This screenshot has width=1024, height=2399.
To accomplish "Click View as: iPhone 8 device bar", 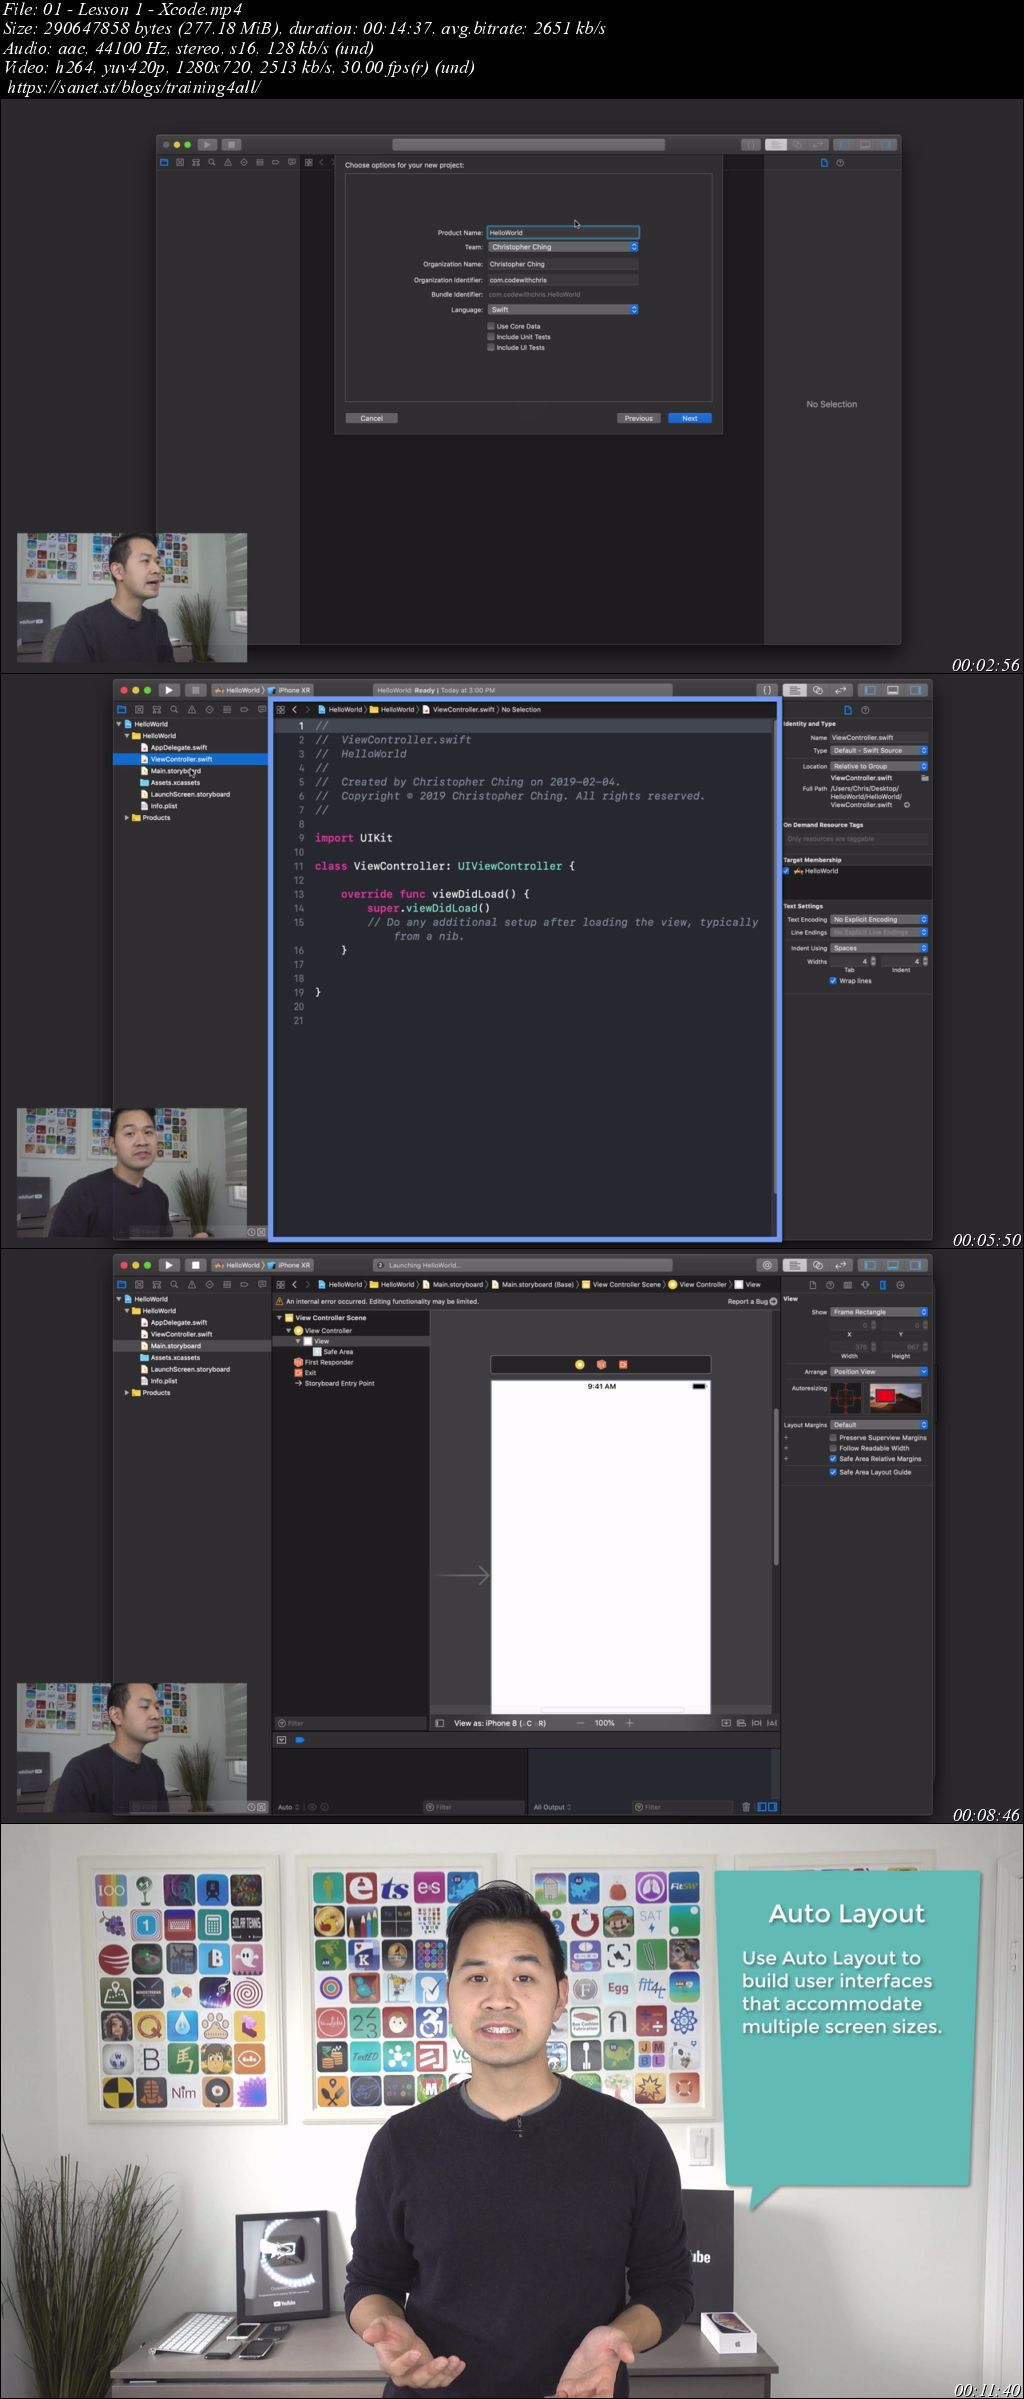I will (x=500, y=1723).
